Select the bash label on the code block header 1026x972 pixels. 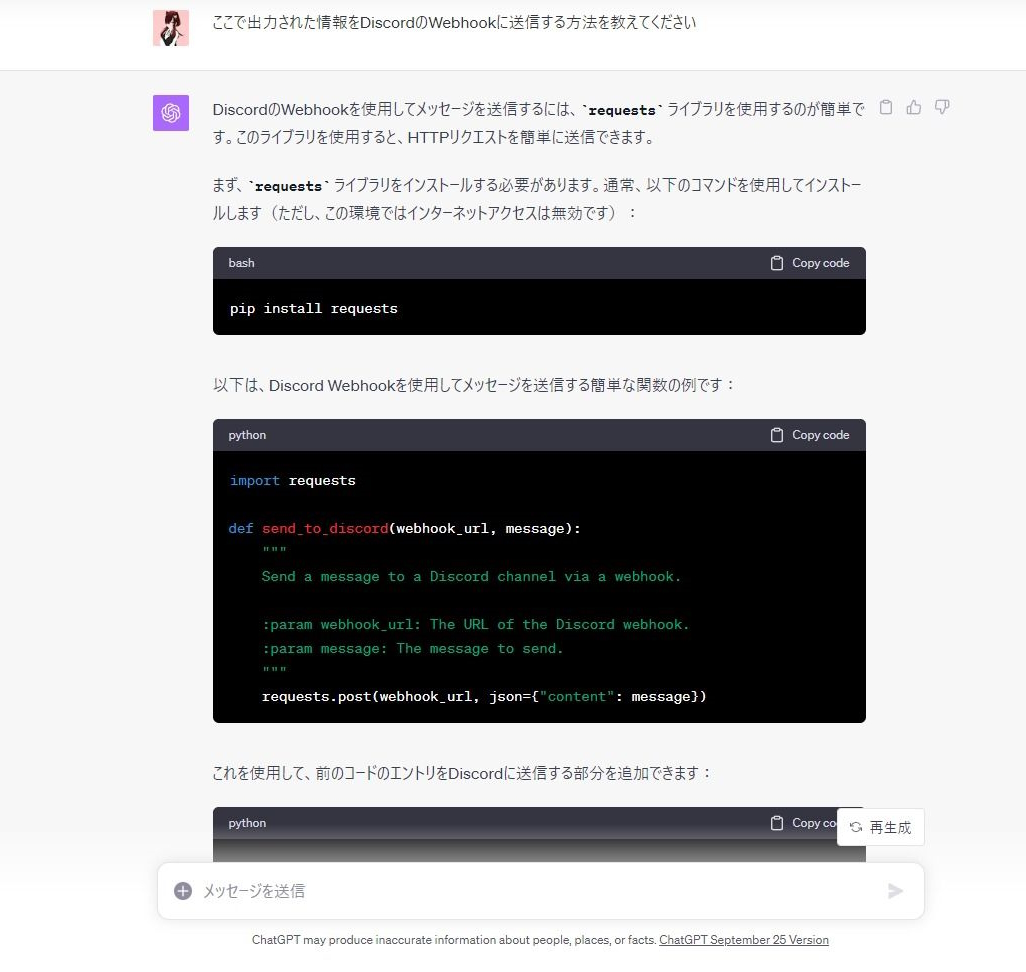pos(241,262)
